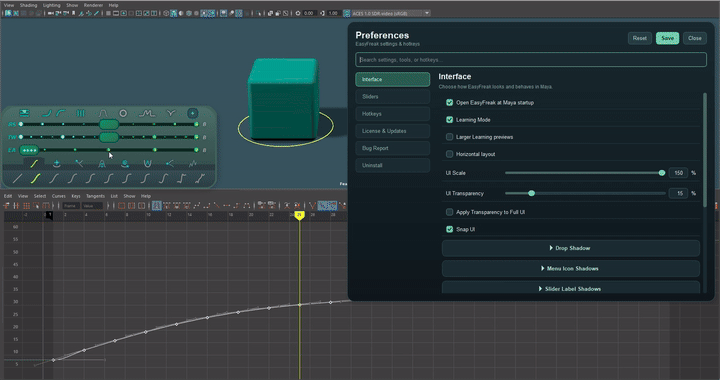Click the Y-shaped fork icon in EasyFreak panel
This screenshot has width=720, height=380.
coord(171,113)
